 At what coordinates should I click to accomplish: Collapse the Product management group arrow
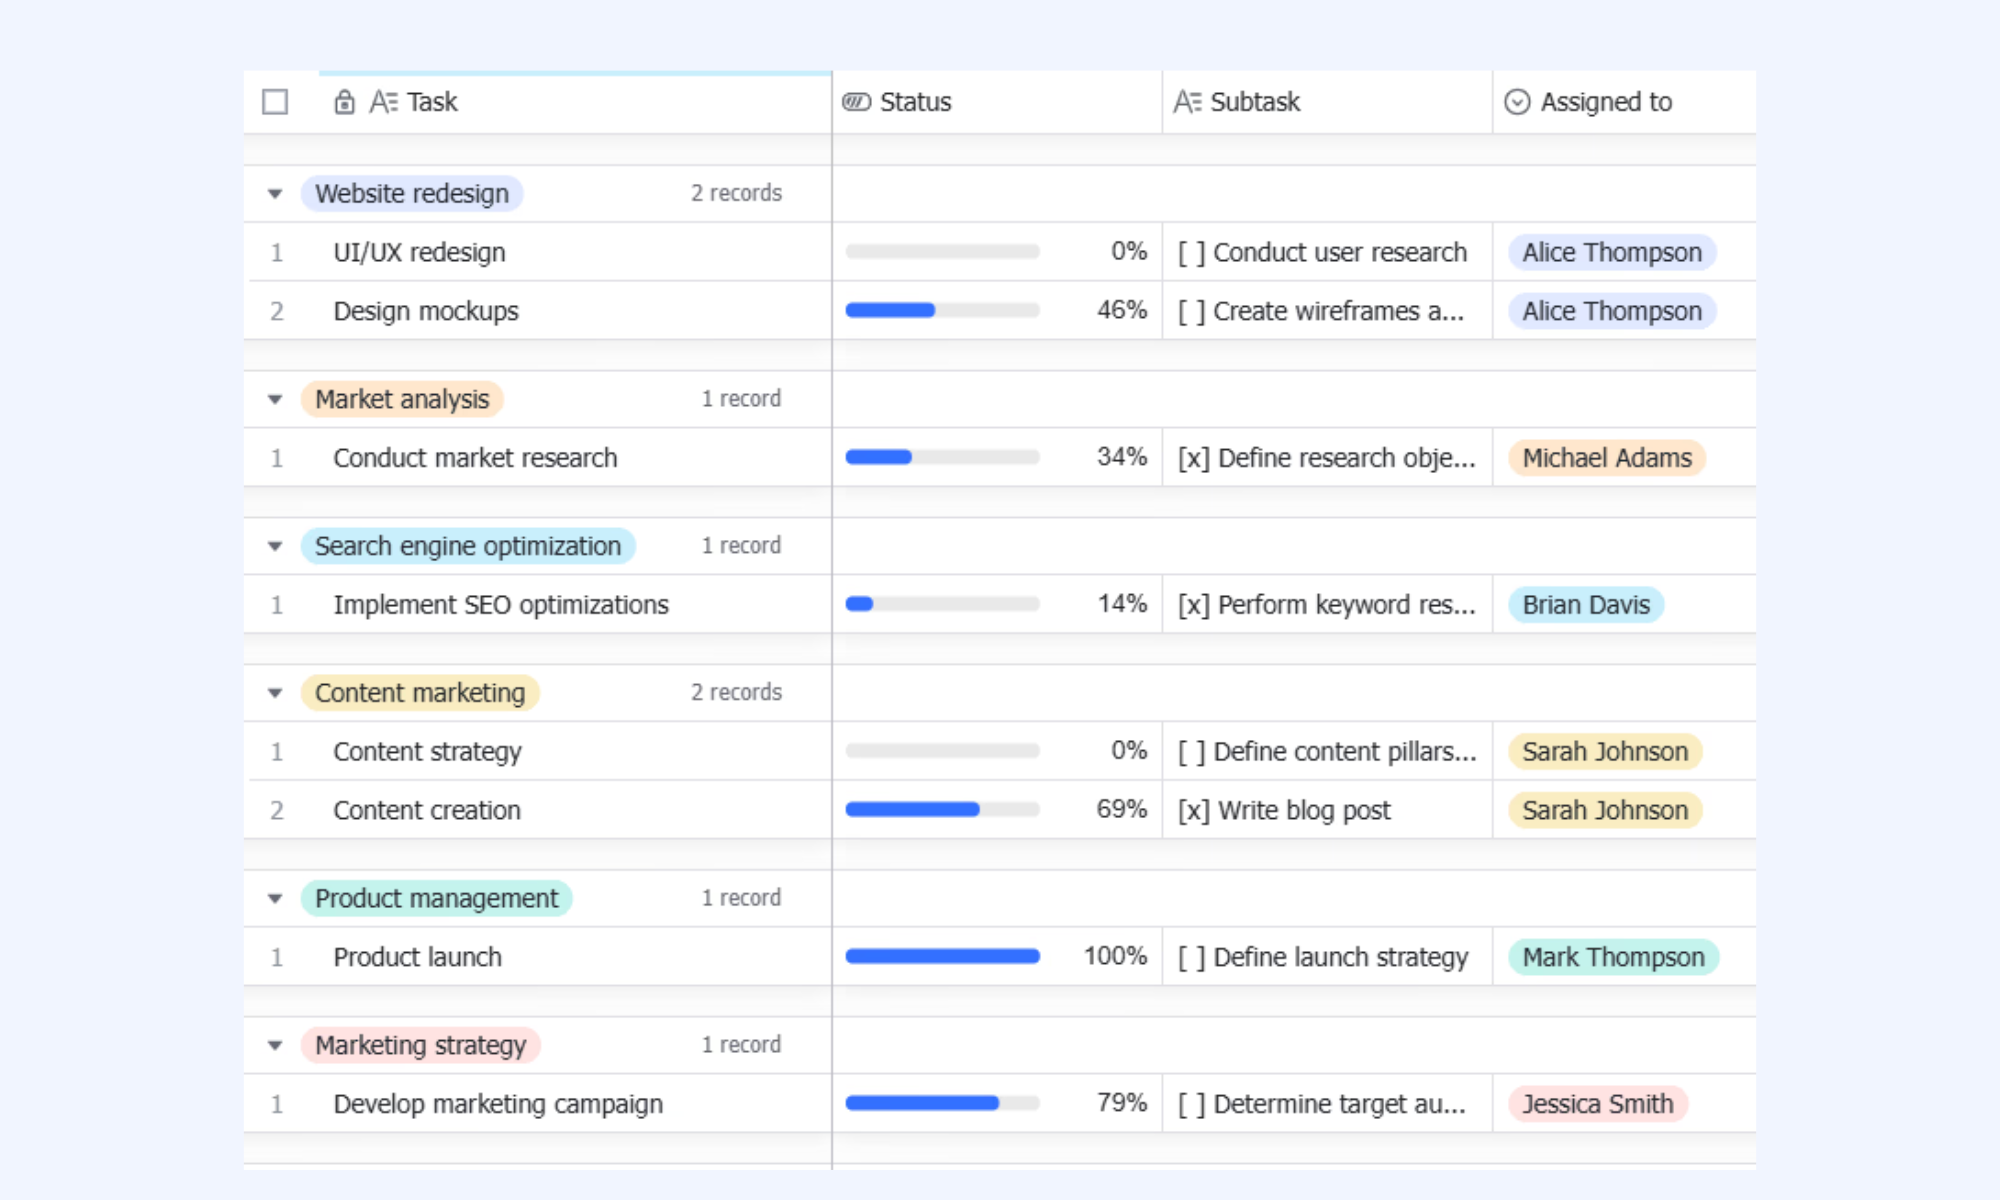275,899
